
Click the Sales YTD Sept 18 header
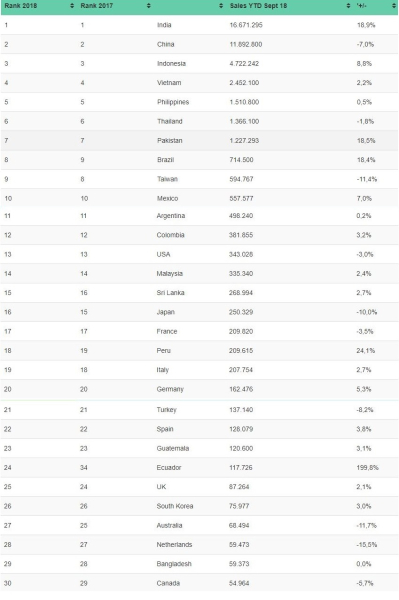point(258,6)
